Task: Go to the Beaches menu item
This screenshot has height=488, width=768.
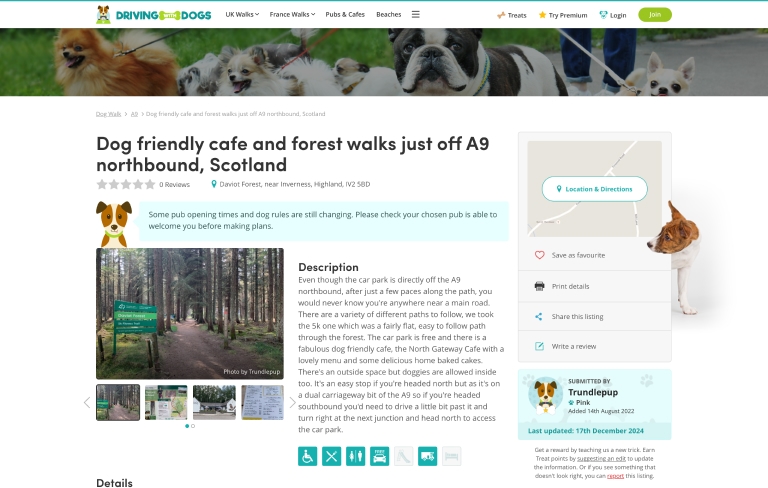Action: pos(388,15)
